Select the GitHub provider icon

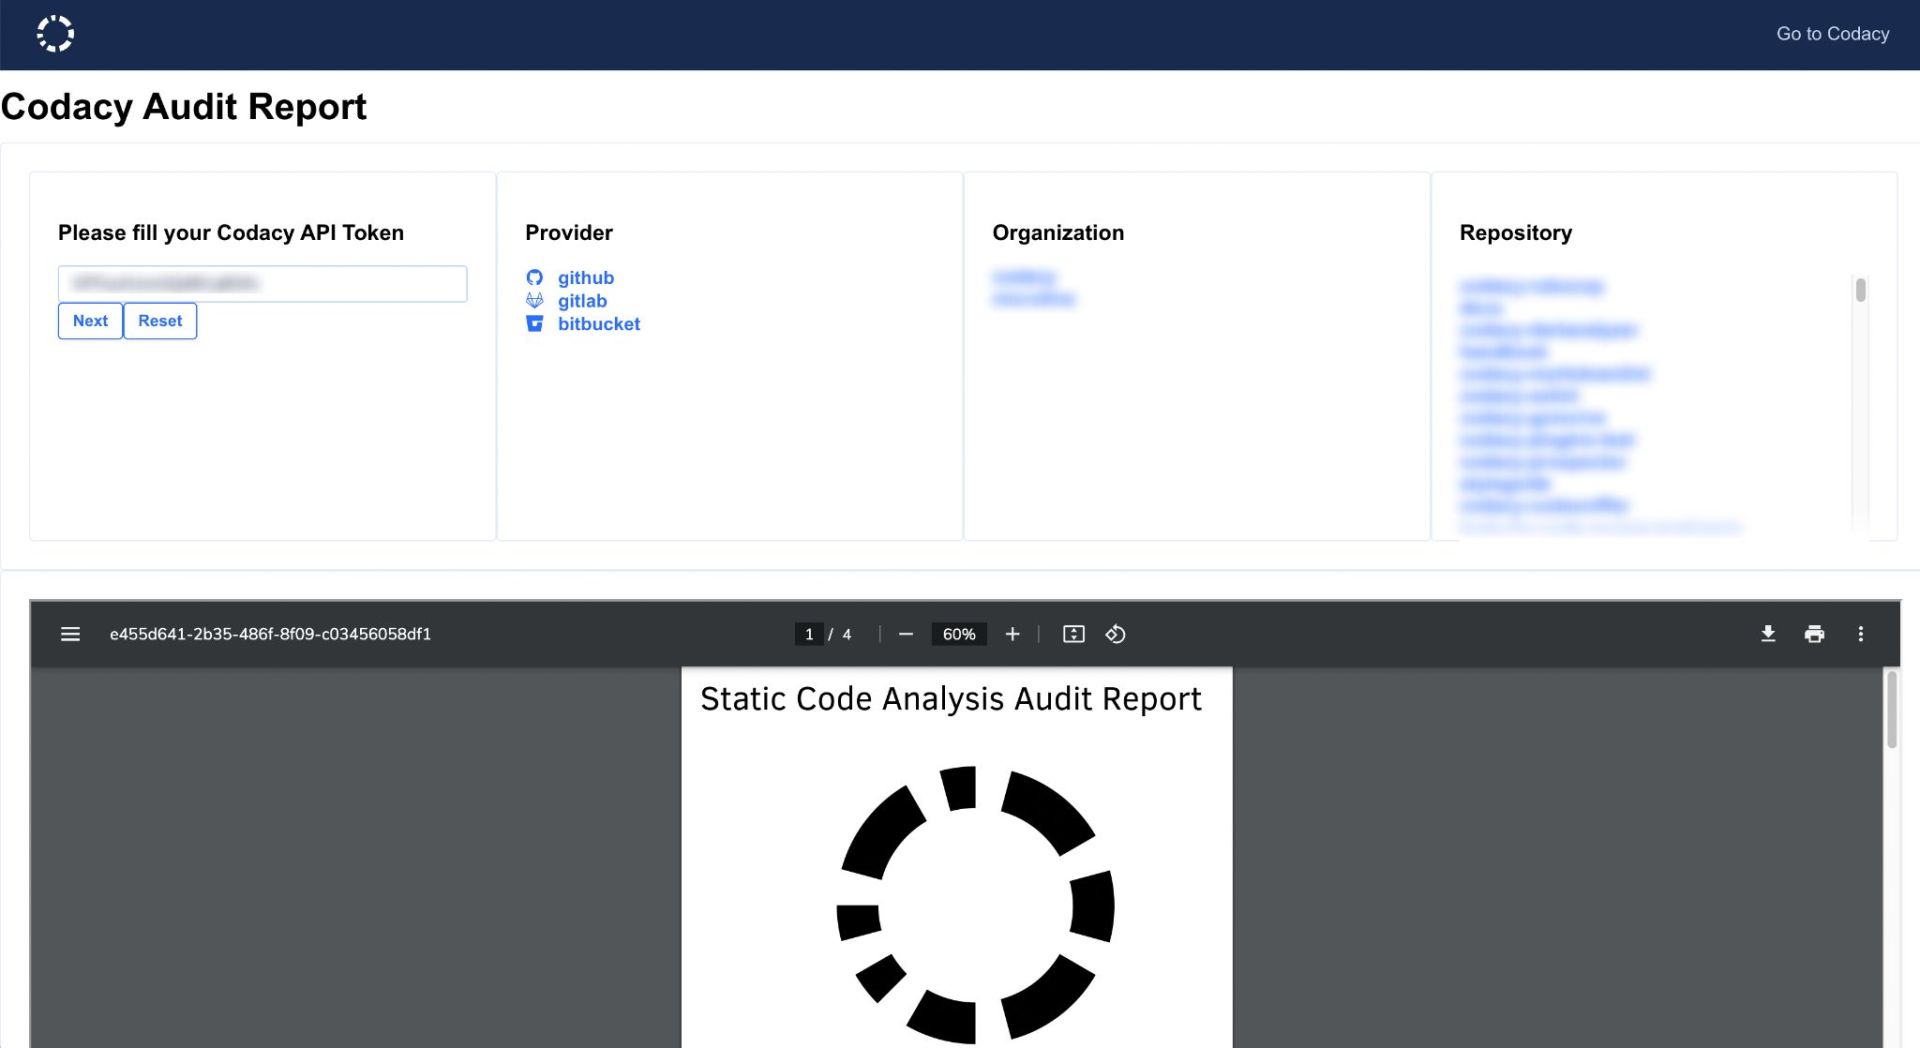coord(536,278)
